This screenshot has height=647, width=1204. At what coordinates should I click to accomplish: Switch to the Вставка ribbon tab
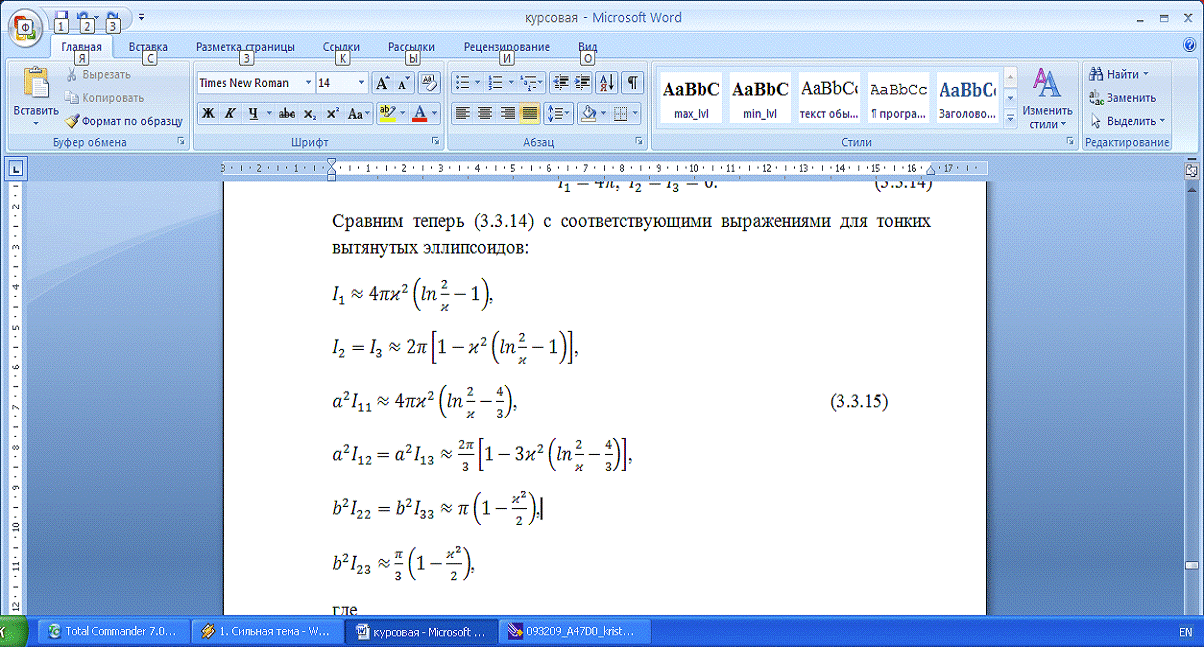pos(148,47)
